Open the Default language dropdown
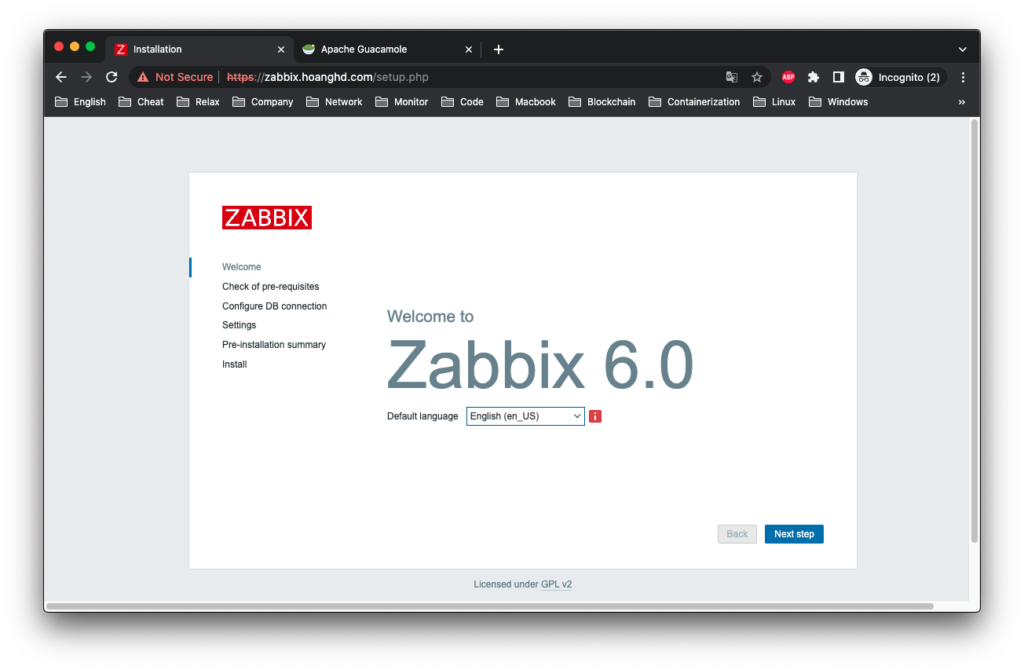1024x670 pixels. 525,416
